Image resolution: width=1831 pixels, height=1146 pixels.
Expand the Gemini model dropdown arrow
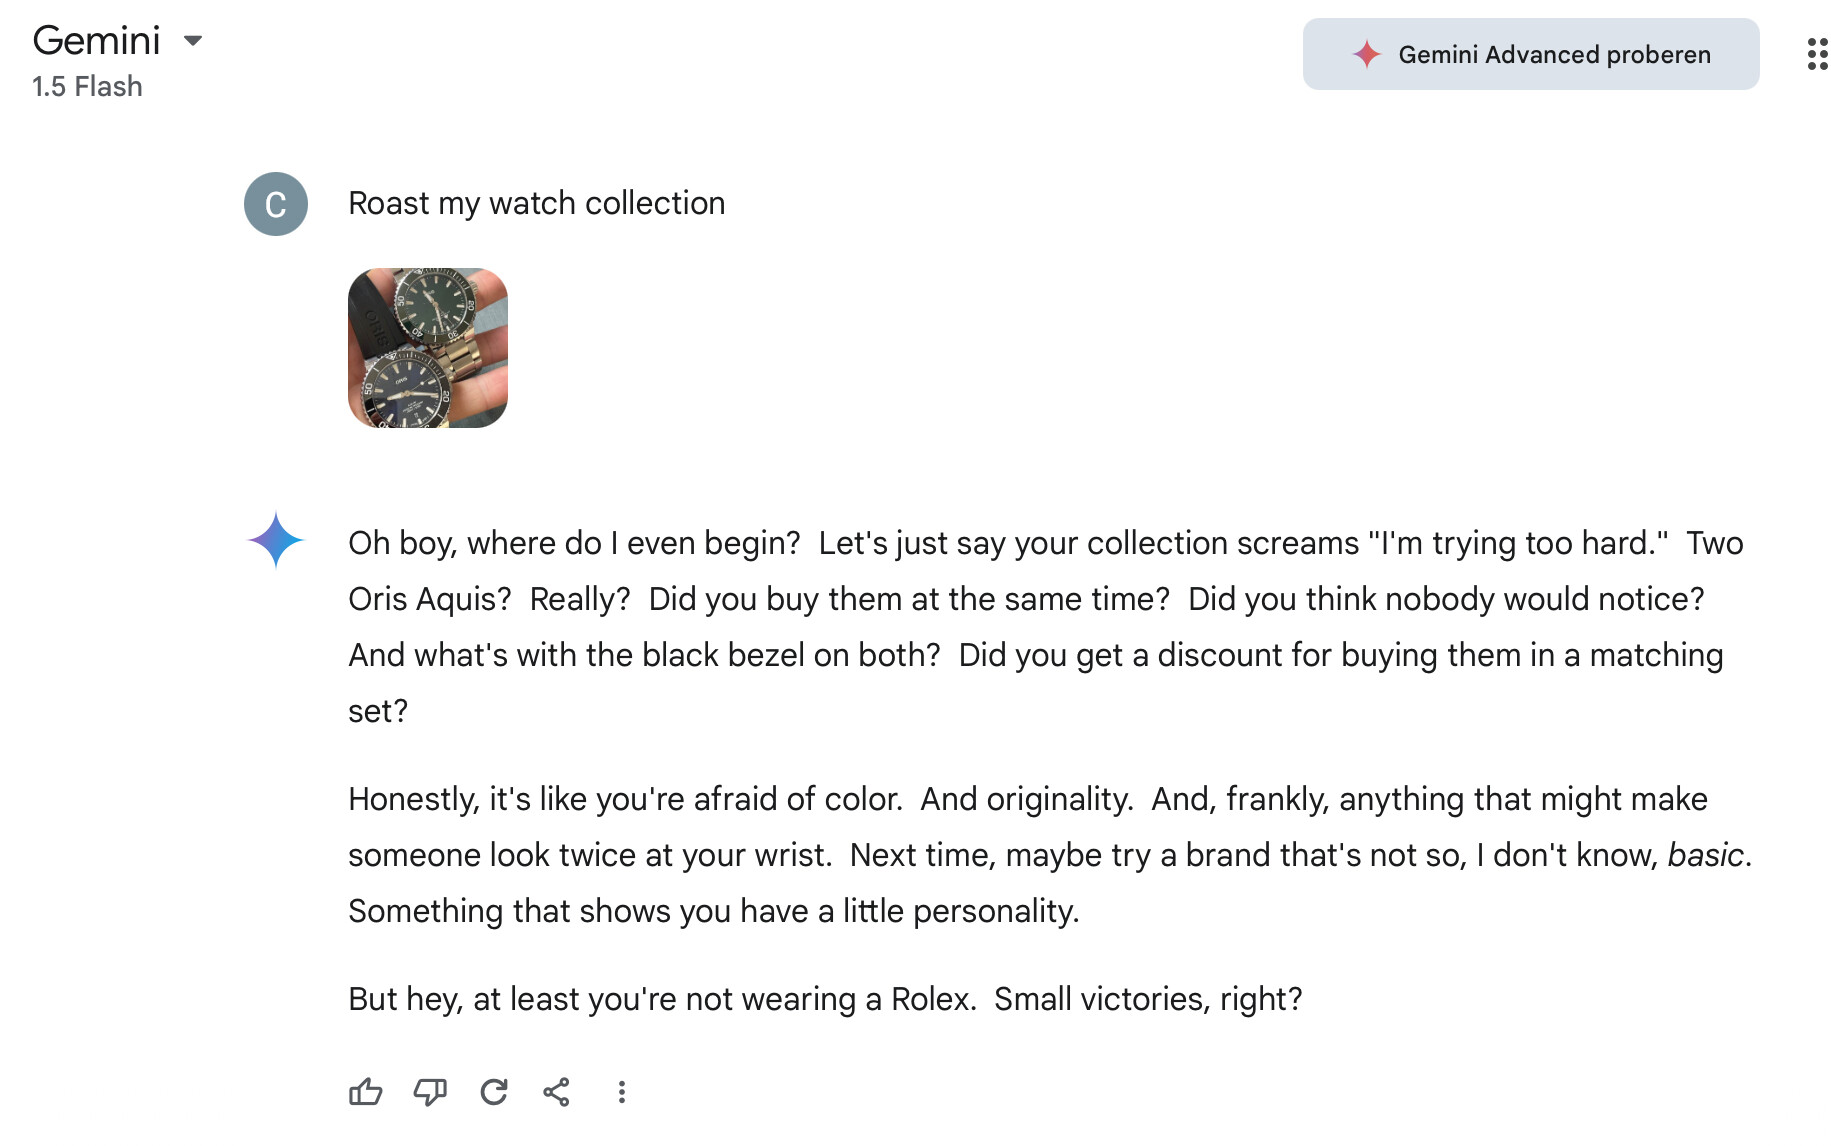tap(193, 41)
